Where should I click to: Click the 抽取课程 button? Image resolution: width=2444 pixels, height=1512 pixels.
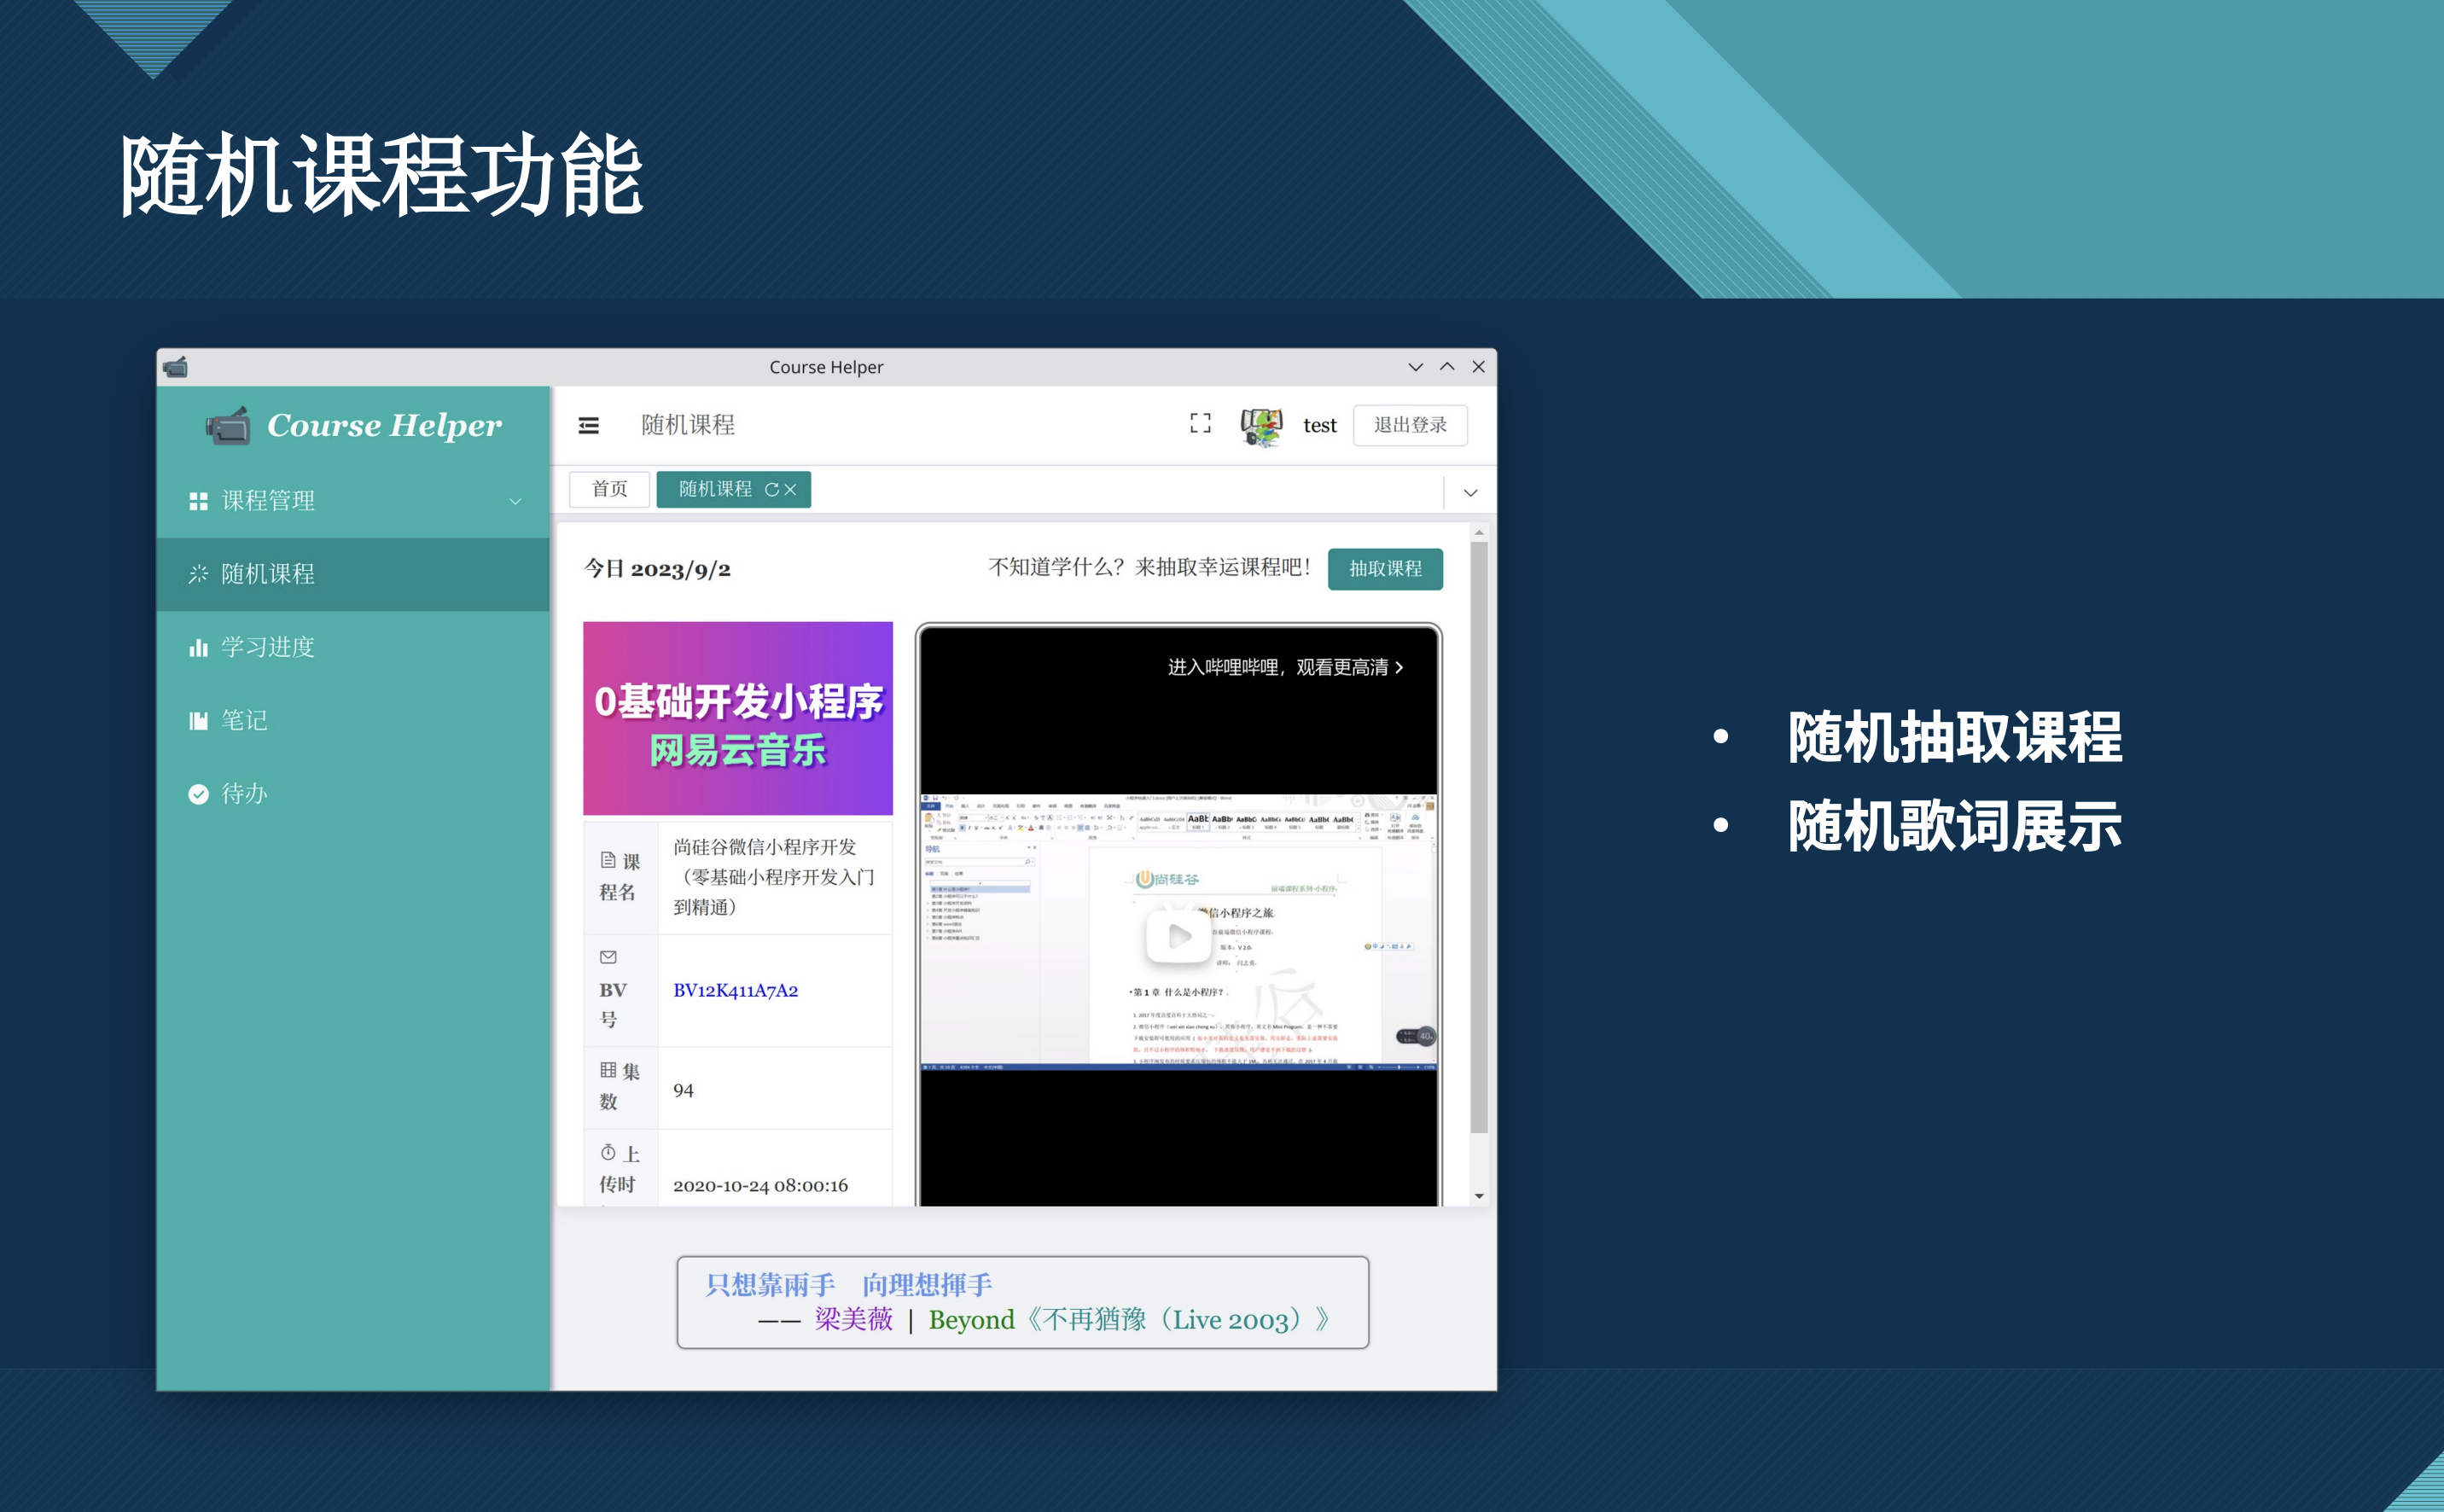pos(1384,569)
